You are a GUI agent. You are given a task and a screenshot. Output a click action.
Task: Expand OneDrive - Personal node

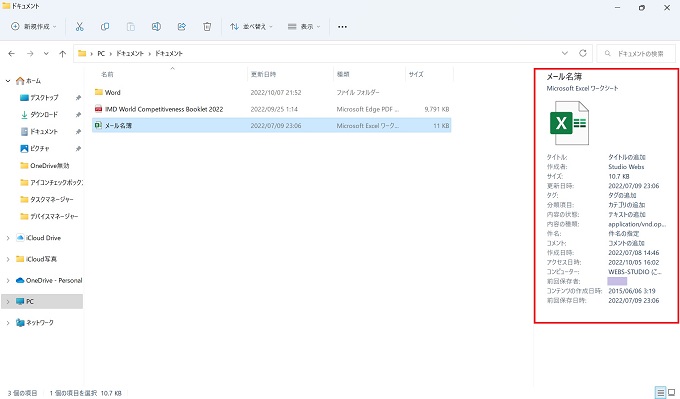click(x=8, y=280)
